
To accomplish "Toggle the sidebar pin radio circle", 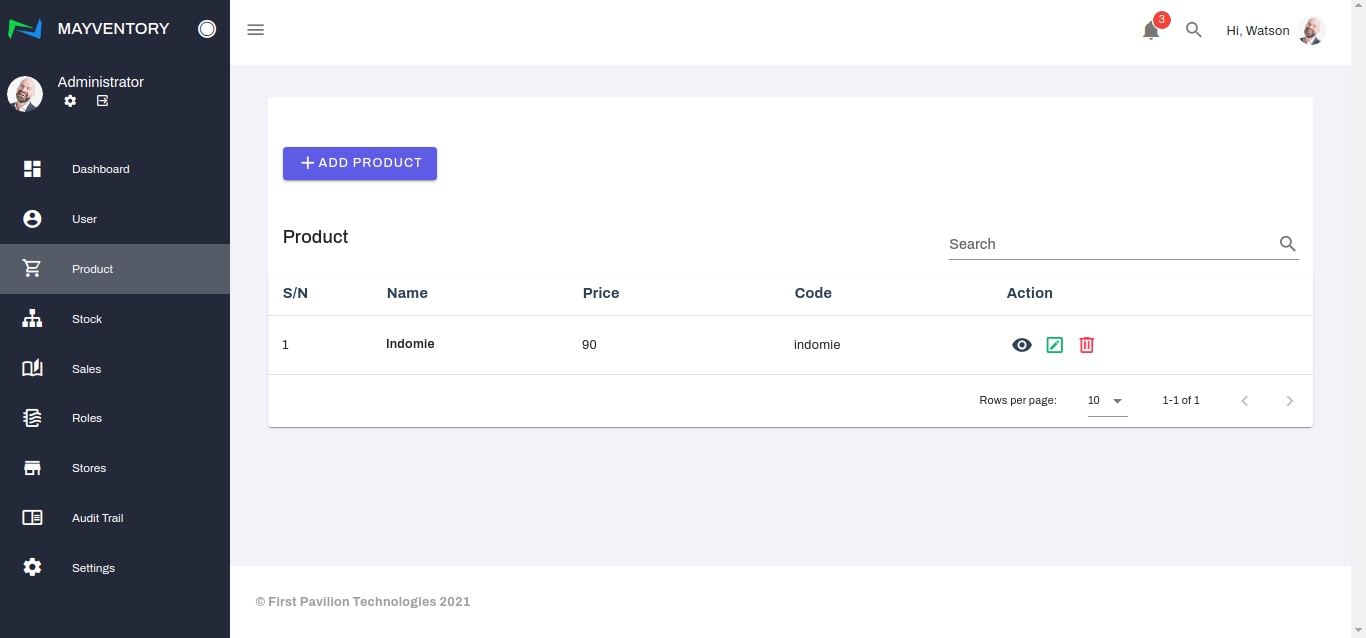I will click(207, 29).
